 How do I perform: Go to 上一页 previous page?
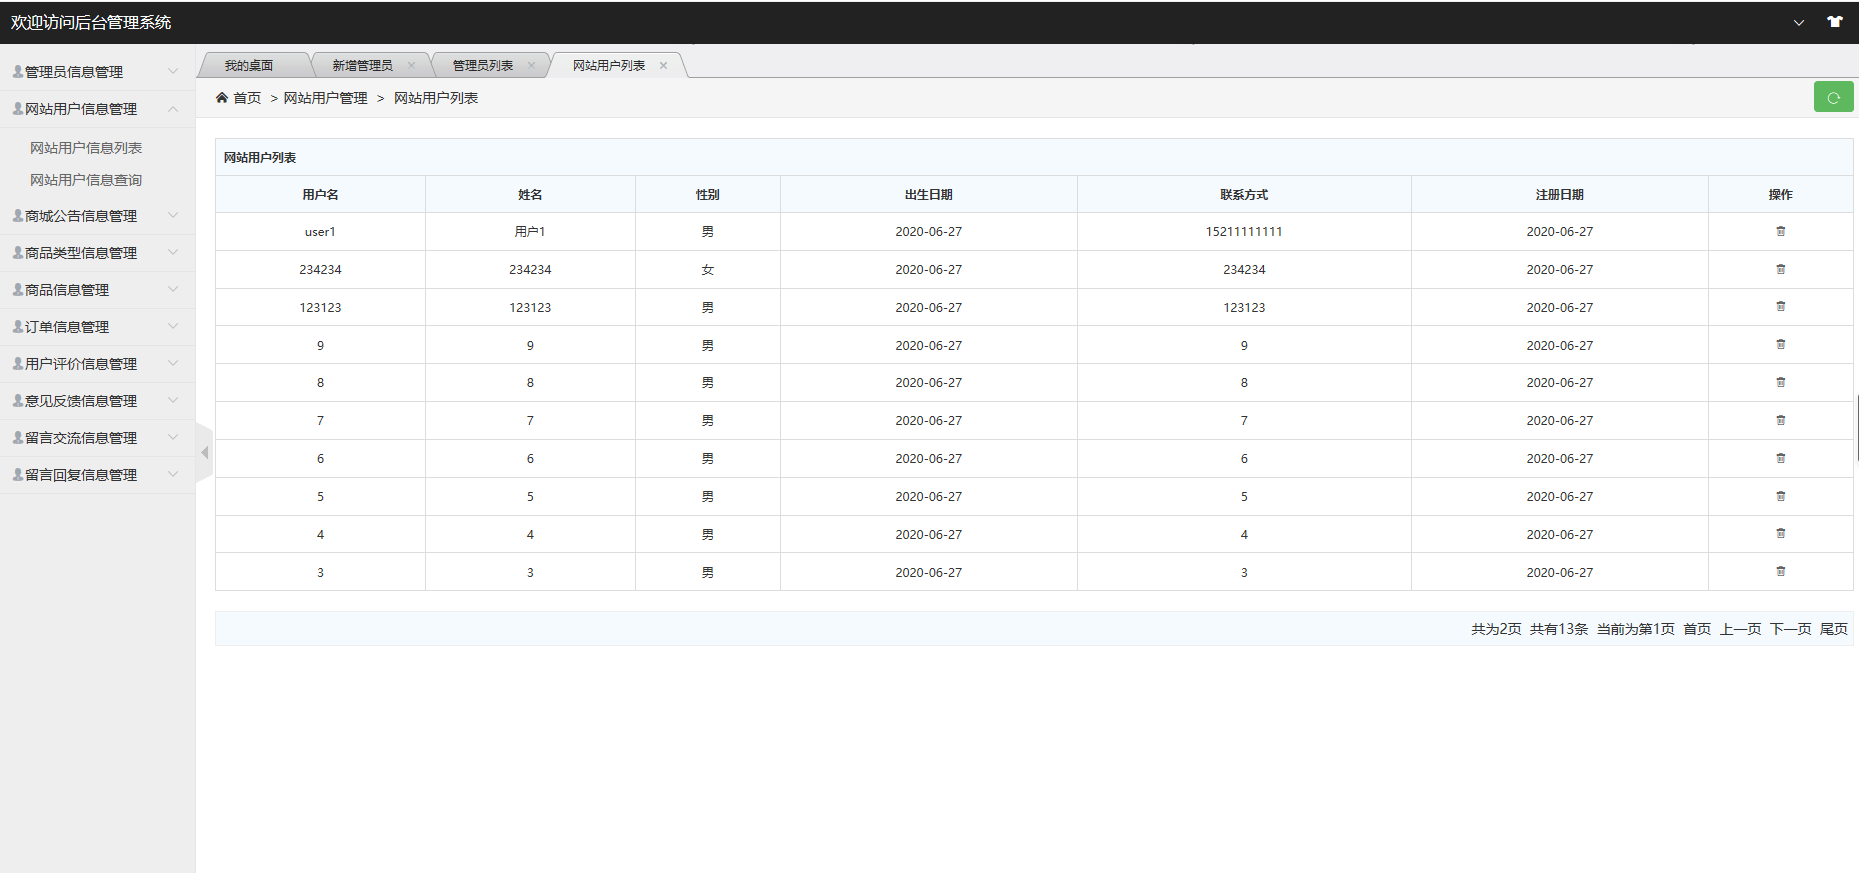coord(1740,629)
